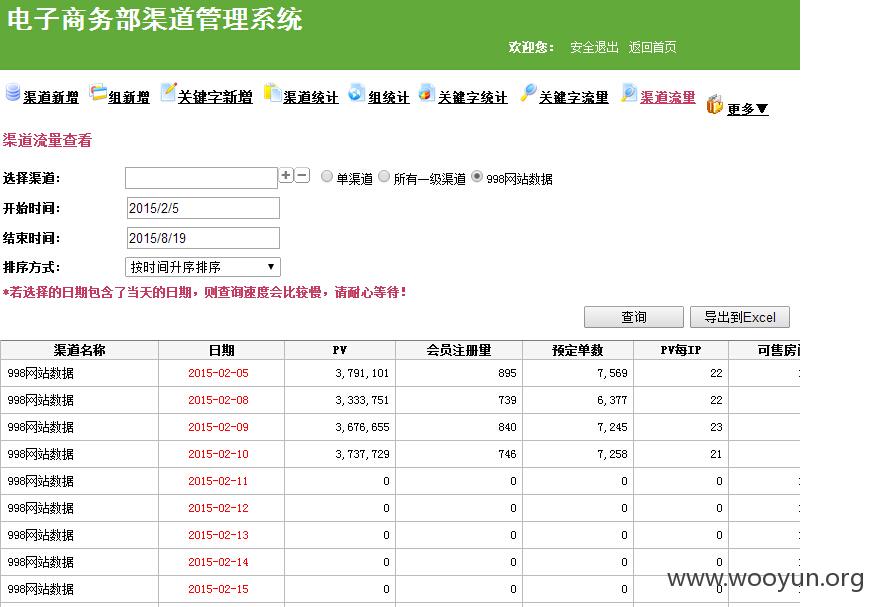Screen dimensions: 873x607
Task: Go to 关键字统计 page
Action: (x=472, y=97)
